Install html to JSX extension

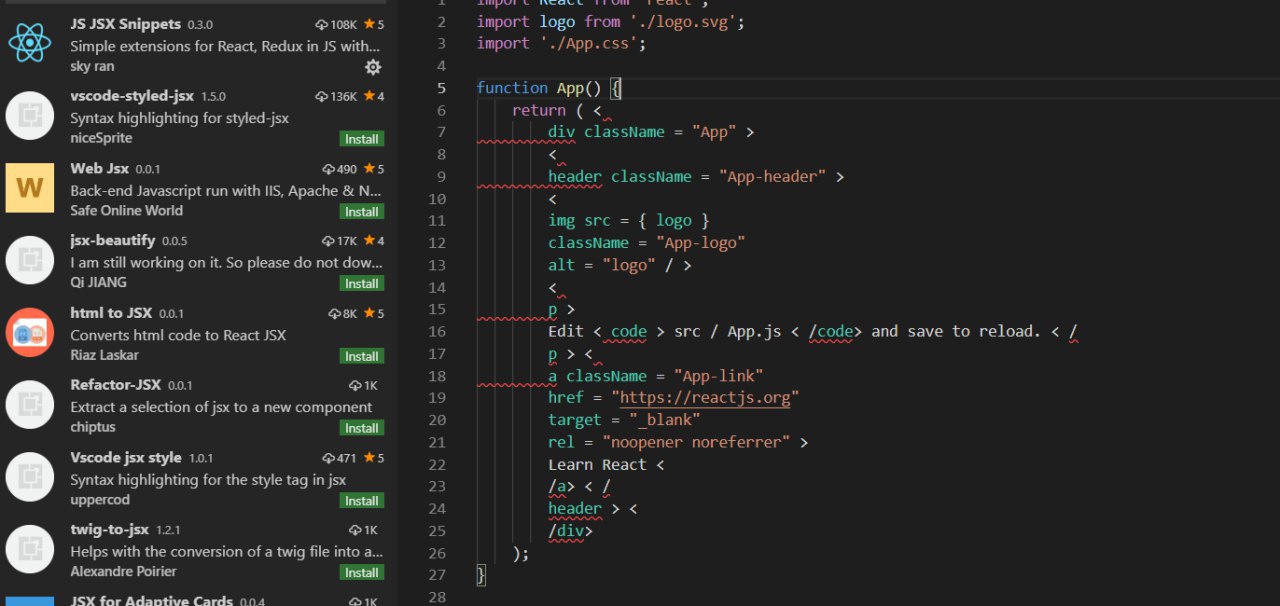pyautogui.click(x=362, y=356)
